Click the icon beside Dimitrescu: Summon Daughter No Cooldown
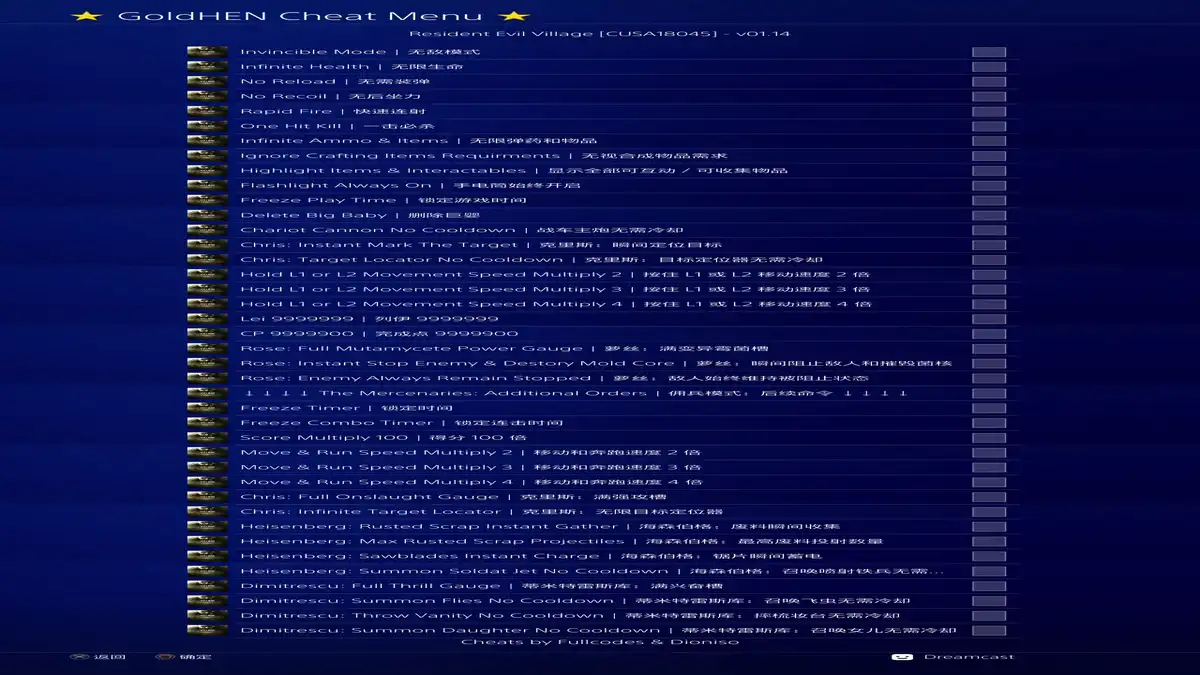 [x=207, y=630]
